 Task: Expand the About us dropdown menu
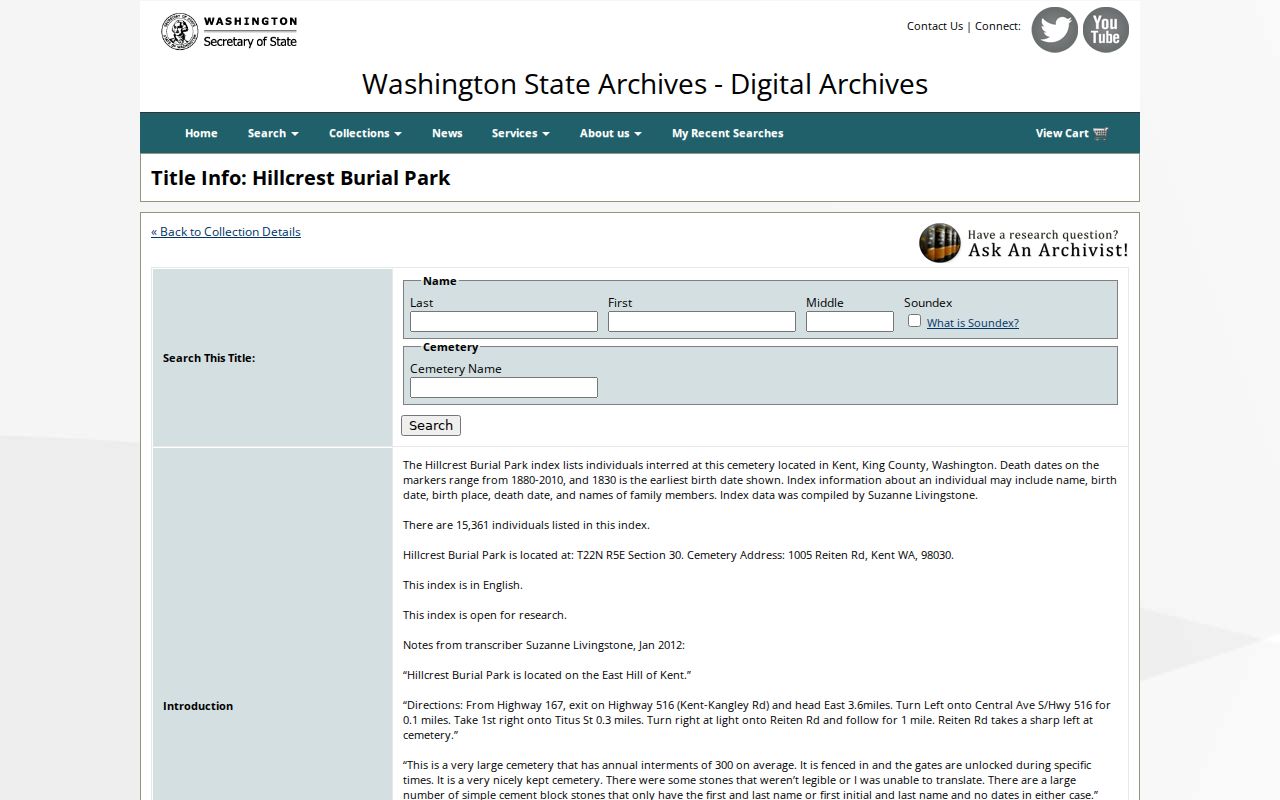click(610, 133)
